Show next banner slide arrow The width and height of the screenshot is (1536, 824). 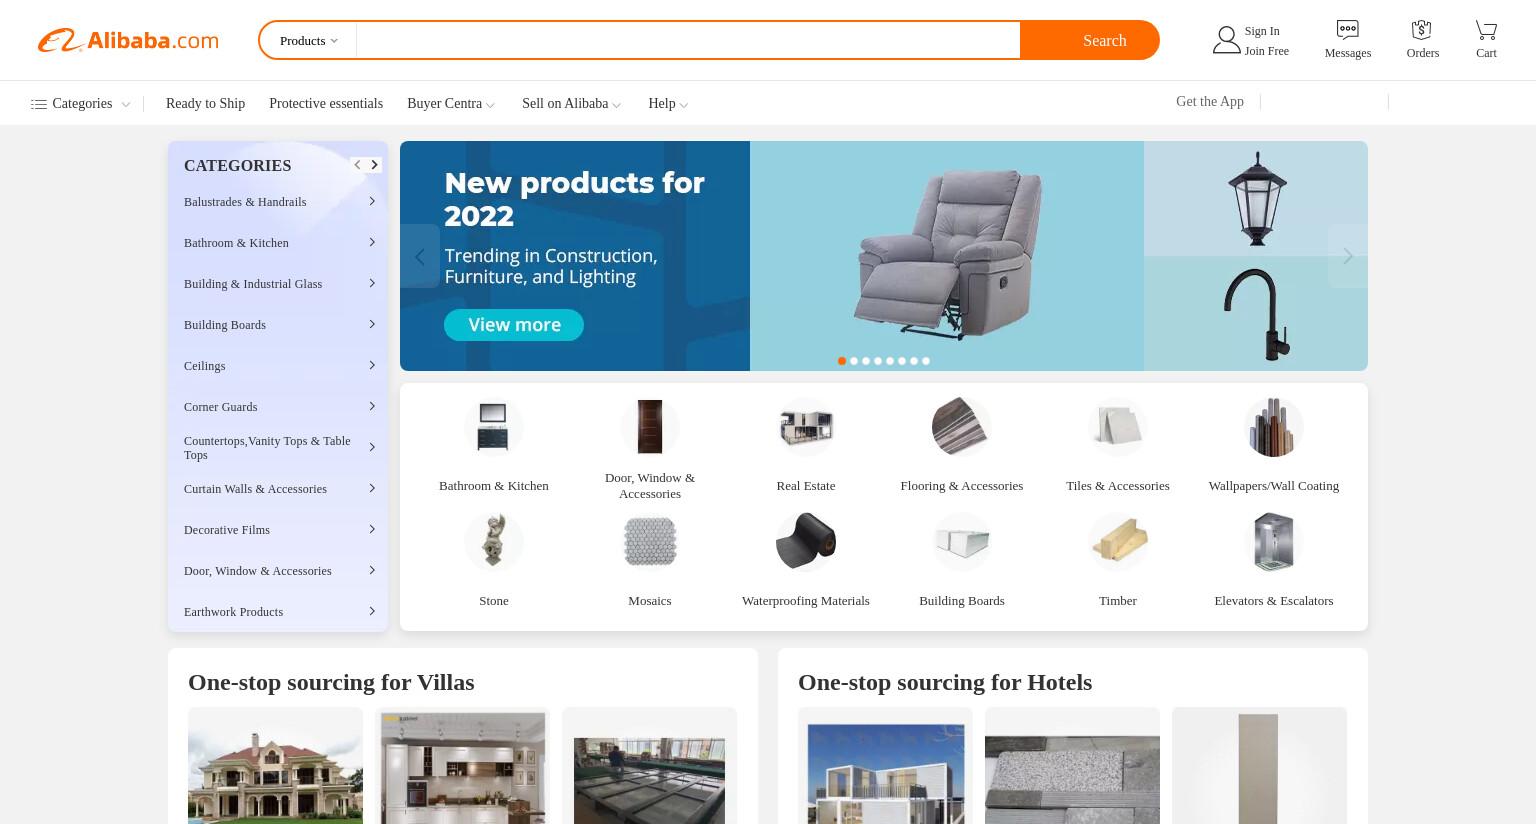point(1348,256)
